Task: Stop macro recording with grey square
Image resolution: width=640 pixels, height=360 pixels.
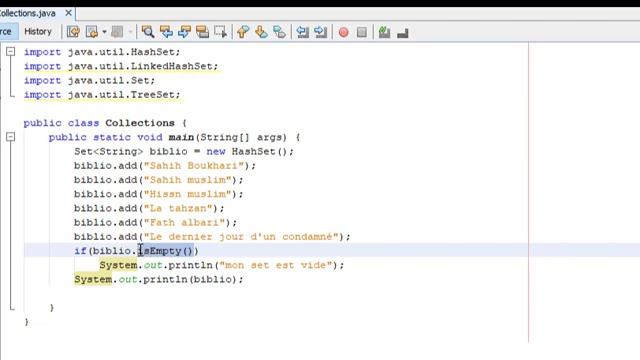Action: click(x=362, y=32)
